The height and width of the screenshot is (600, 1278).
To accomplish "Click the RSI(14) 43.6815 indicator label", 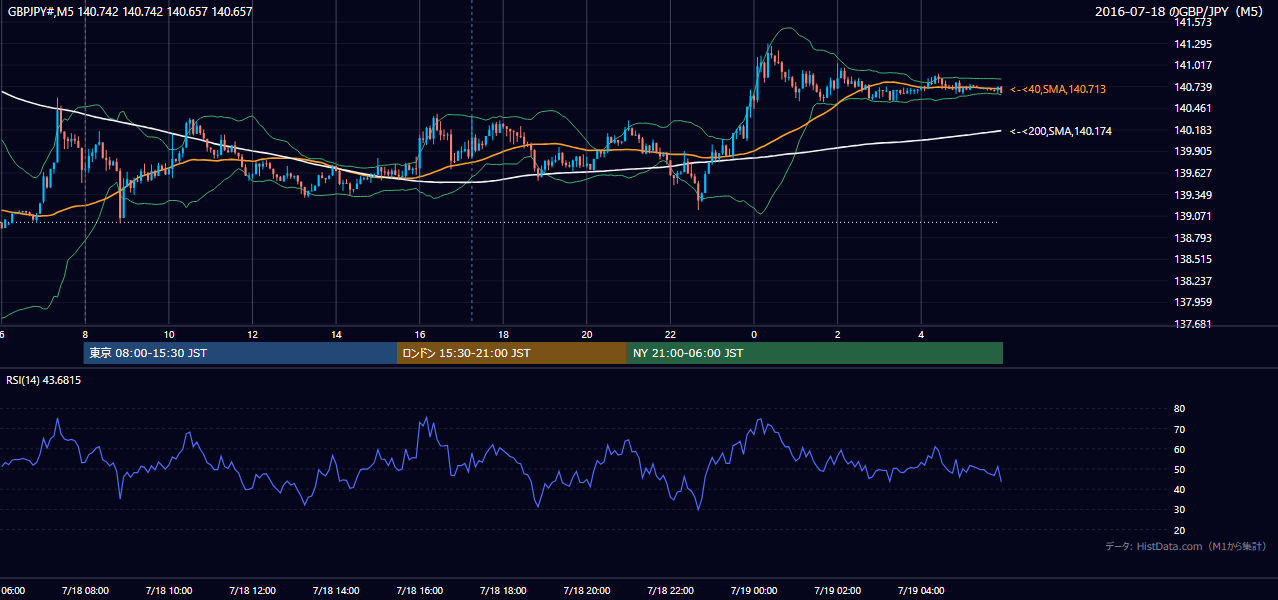I will [44, 380].
